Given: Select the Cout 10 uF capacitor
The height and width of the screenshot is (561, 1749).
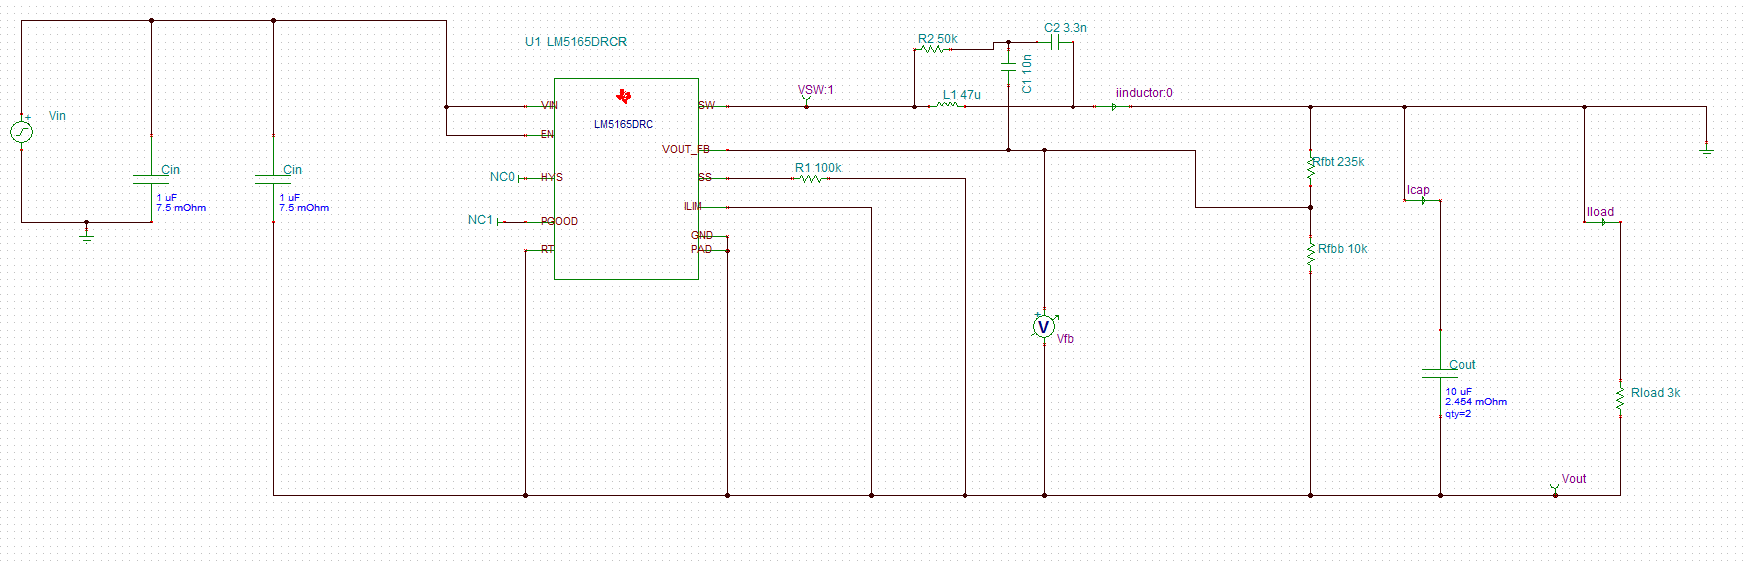Looking at the screenshot, I should pos(1440,373).
